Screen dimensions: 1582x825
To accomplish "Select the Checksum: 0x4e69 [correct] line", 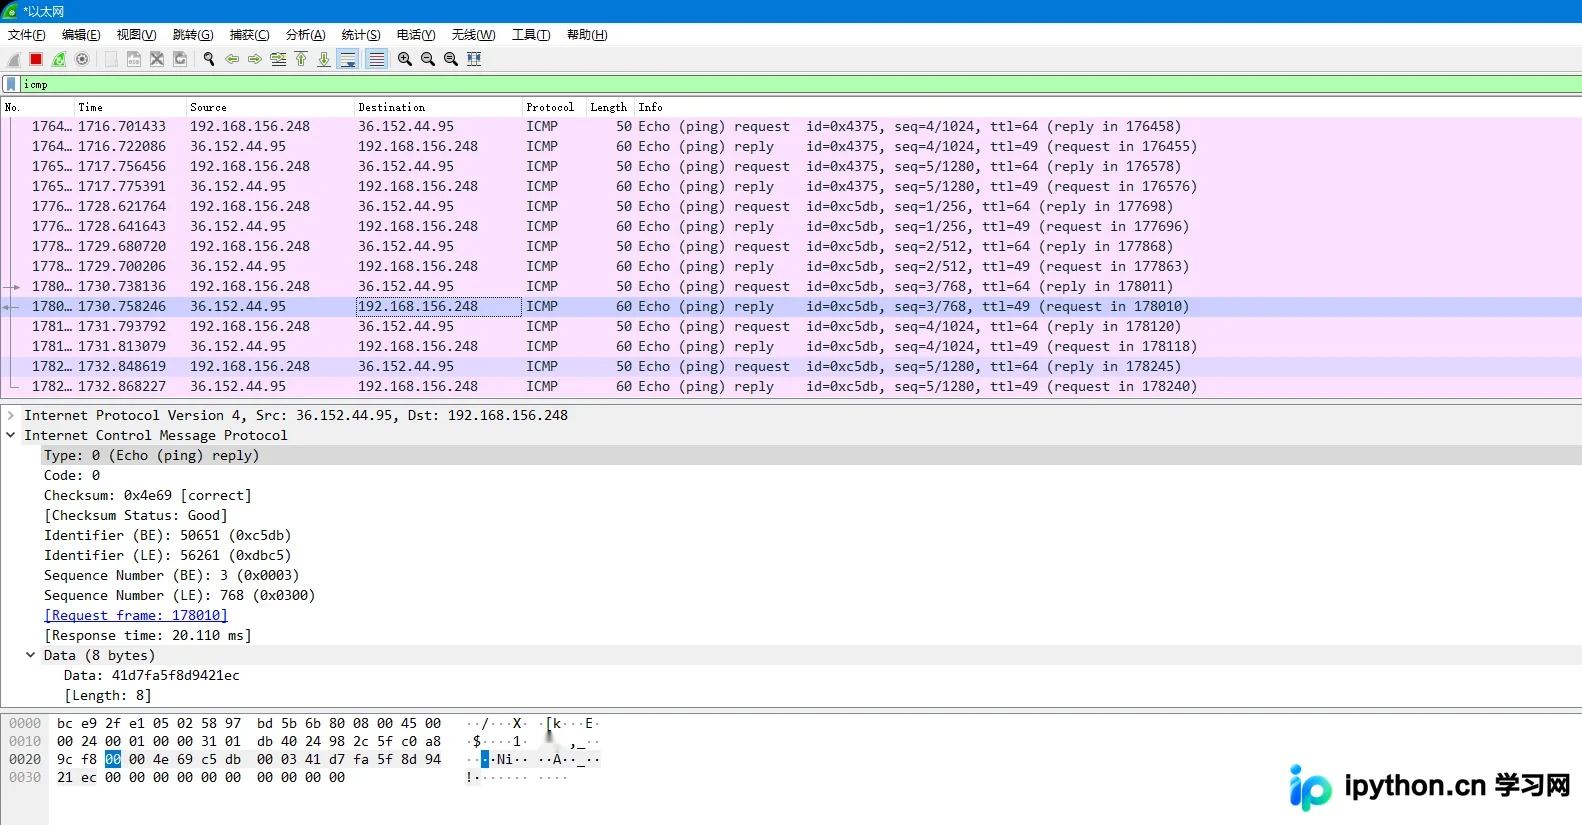I will click(x=148, y=495).
